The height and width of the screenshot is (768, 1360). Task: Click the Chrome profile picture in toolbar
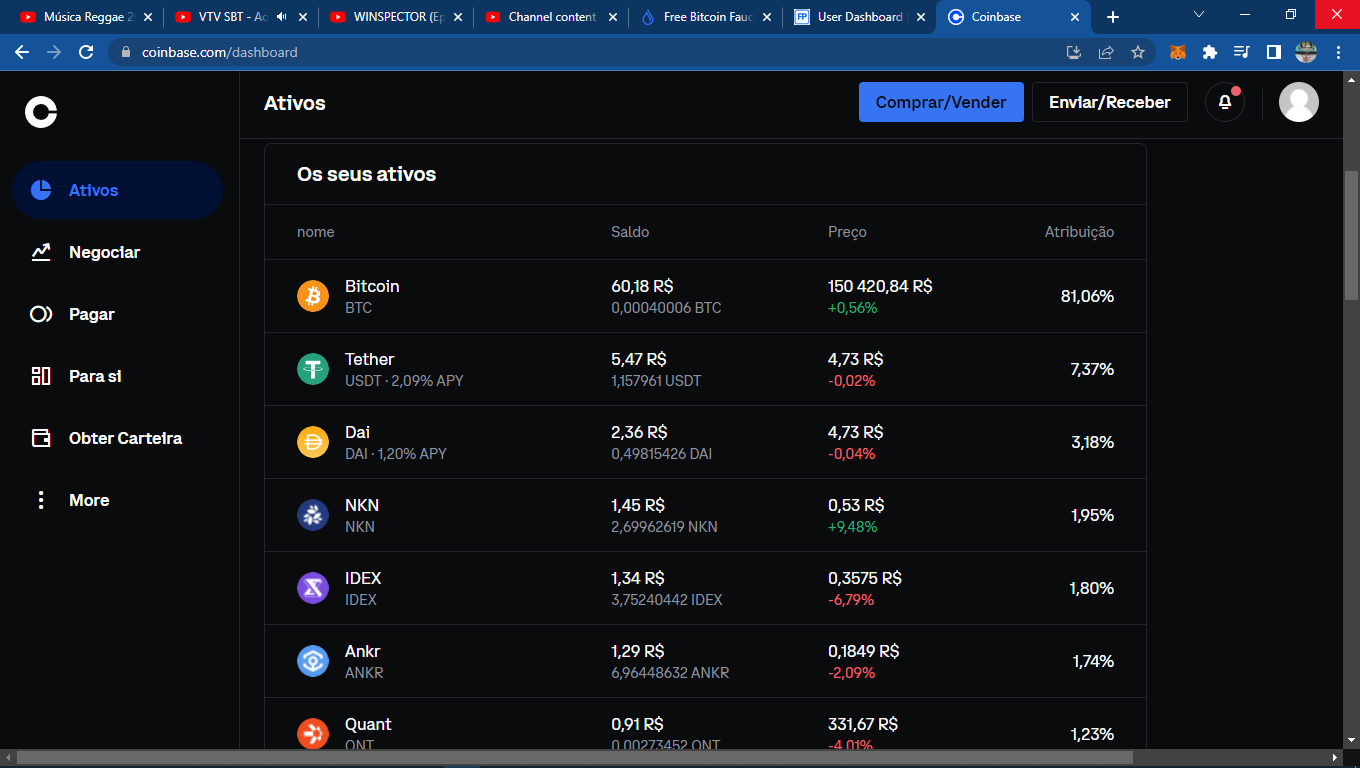coord(1306,52)
